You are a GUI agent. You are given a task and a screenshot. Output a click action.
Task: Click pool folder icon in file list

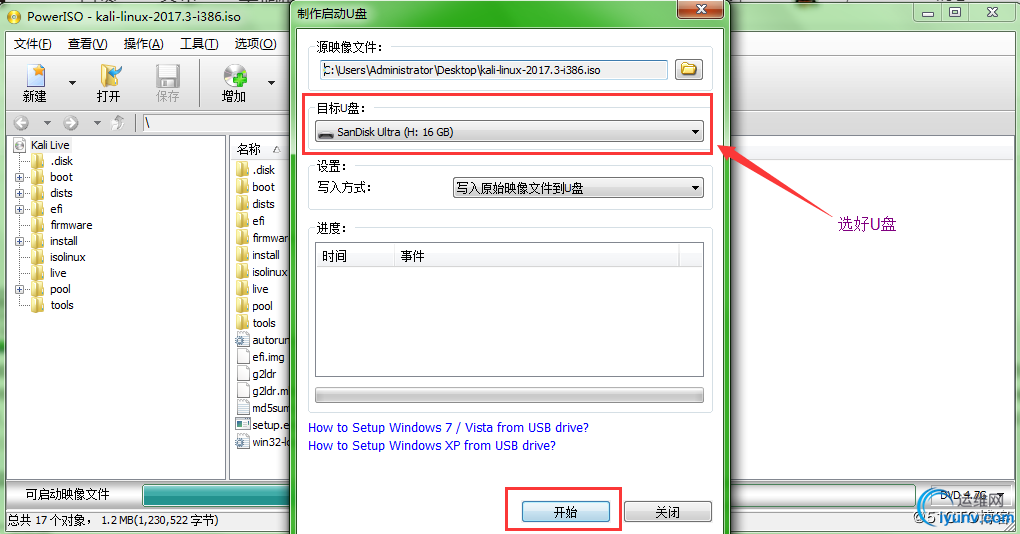coord(242,306)
